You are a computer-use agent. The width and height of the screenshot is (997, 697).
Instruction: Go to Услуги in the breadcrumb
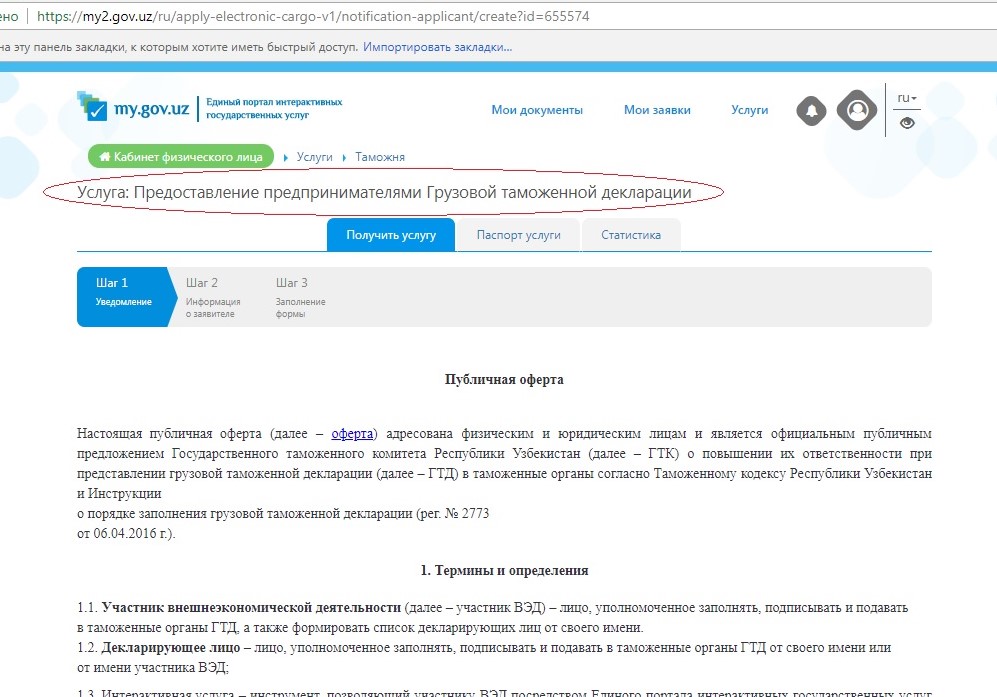coord(314,157)
